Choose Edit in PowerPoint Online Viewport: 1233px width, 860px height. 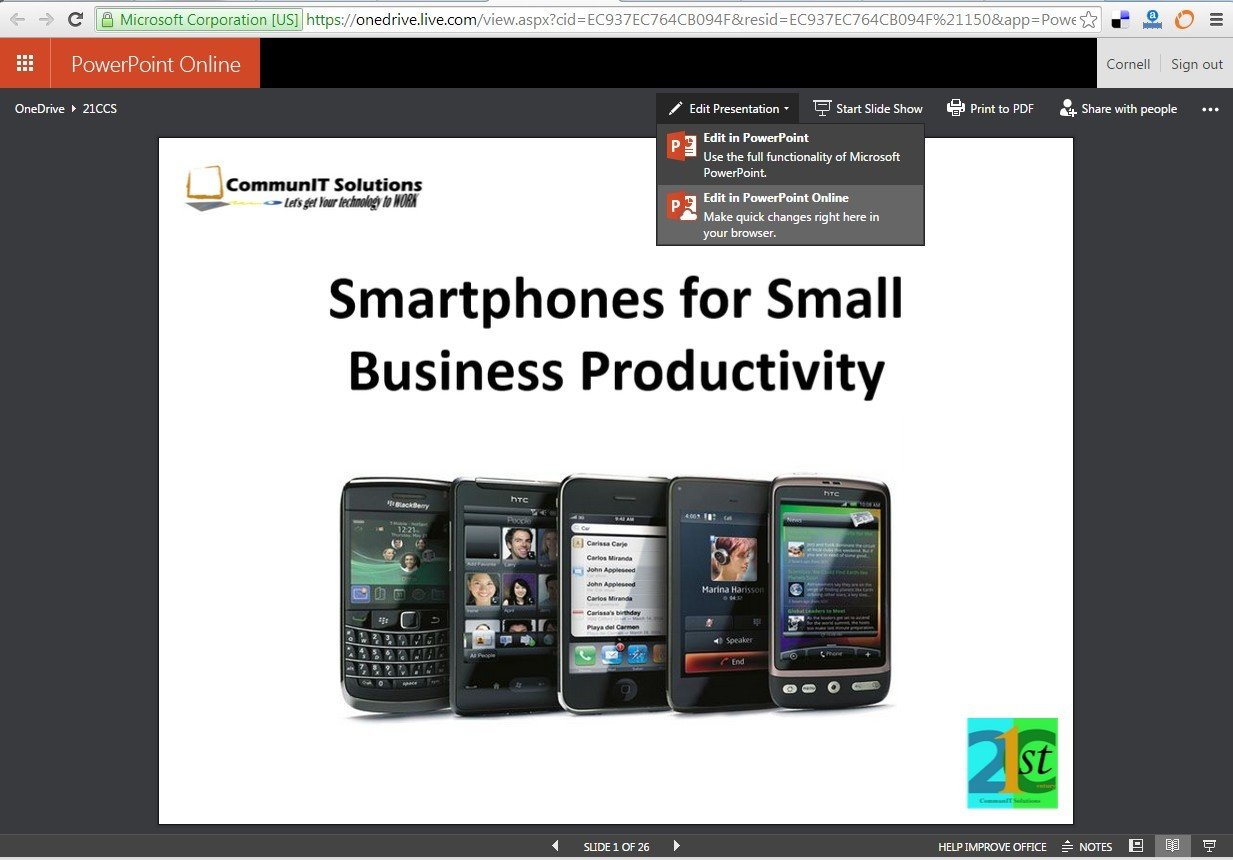pyautogui.click(x=790, y=214)
